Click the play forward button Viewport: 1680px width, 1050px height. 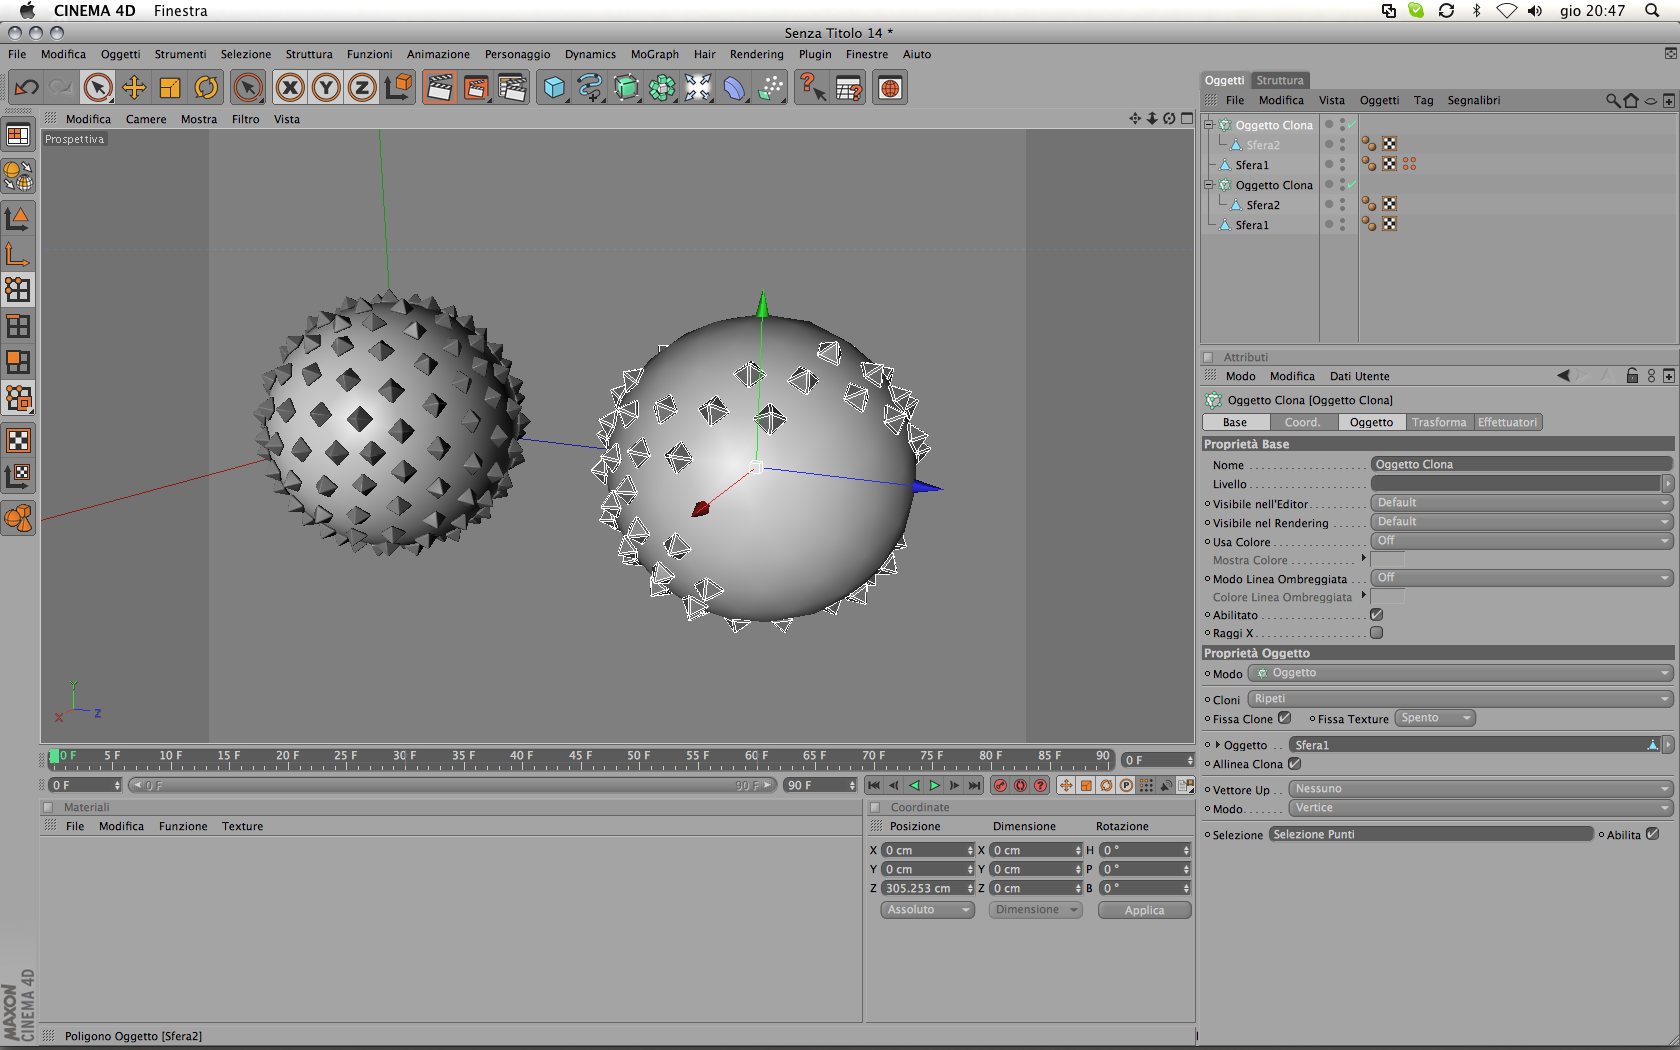click(x=934, y=786)
